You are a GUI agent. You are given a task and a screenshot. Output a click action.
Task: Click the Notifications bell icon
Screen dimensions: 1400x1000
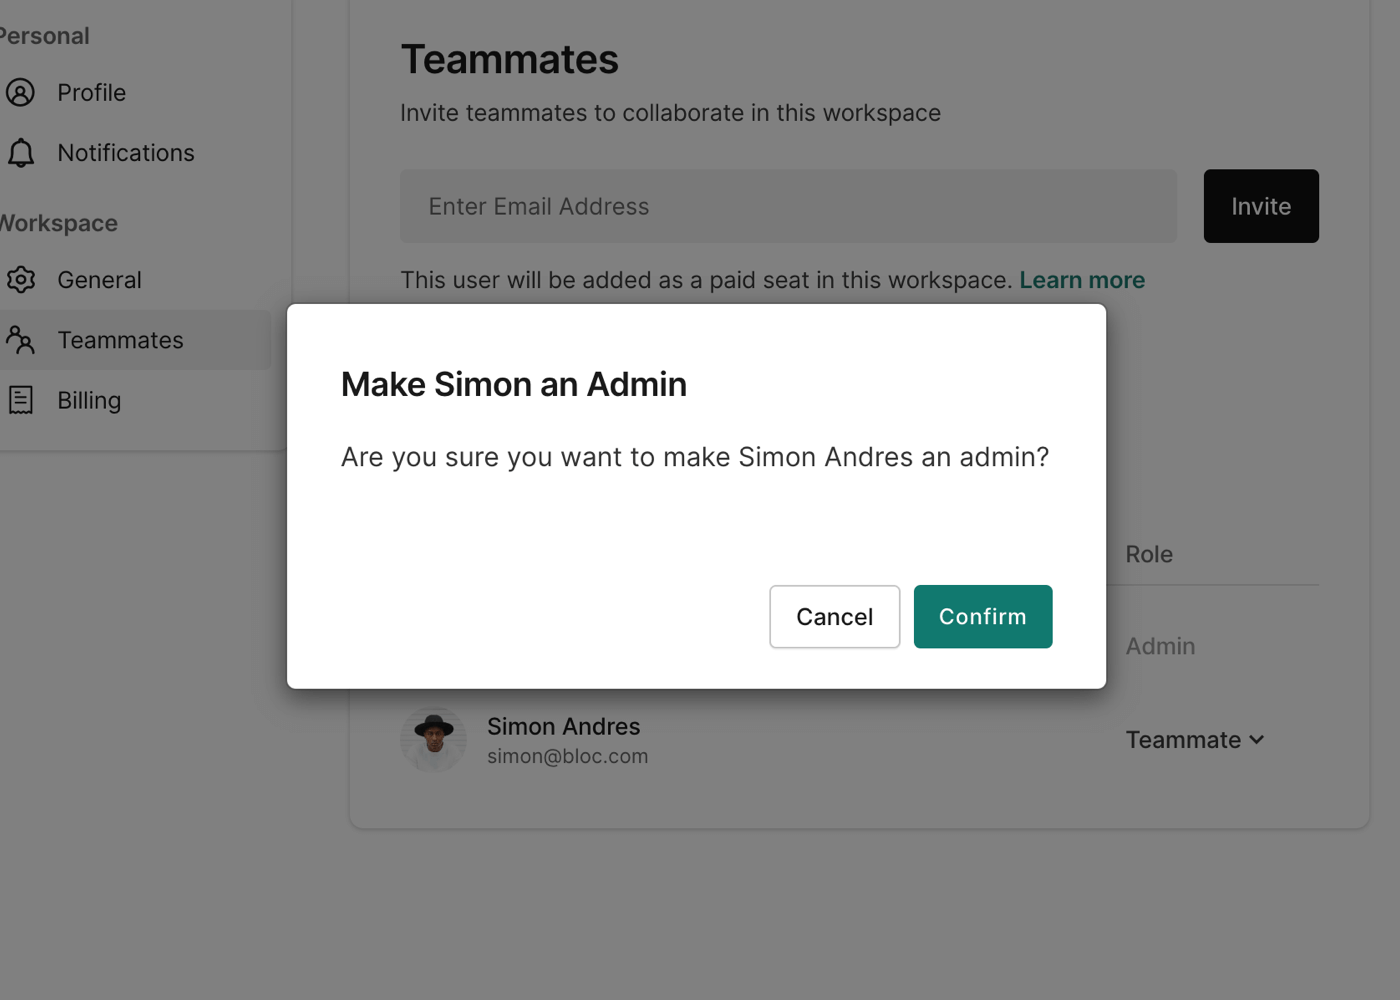click(21, 153)
